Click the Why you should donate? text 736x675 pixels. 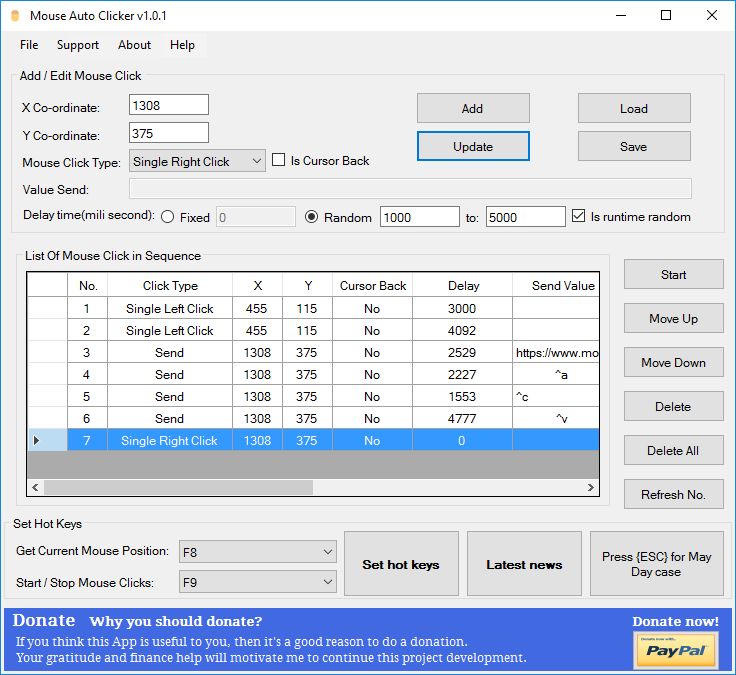176,621
